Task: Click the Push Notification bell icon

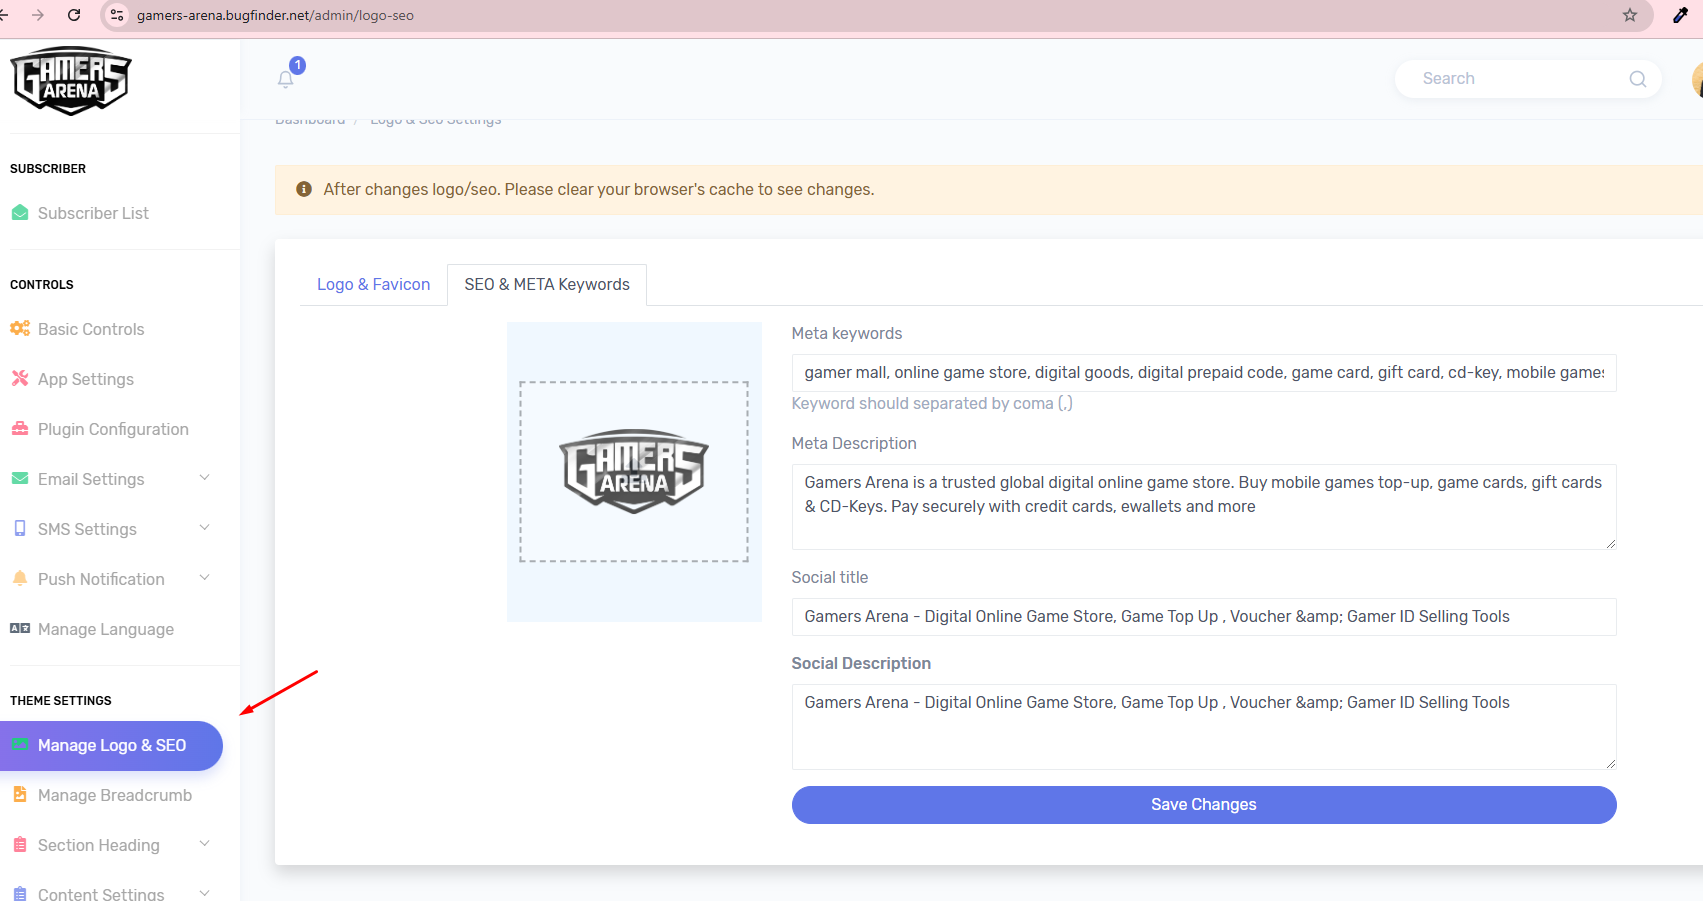Action: coord(20,578)
